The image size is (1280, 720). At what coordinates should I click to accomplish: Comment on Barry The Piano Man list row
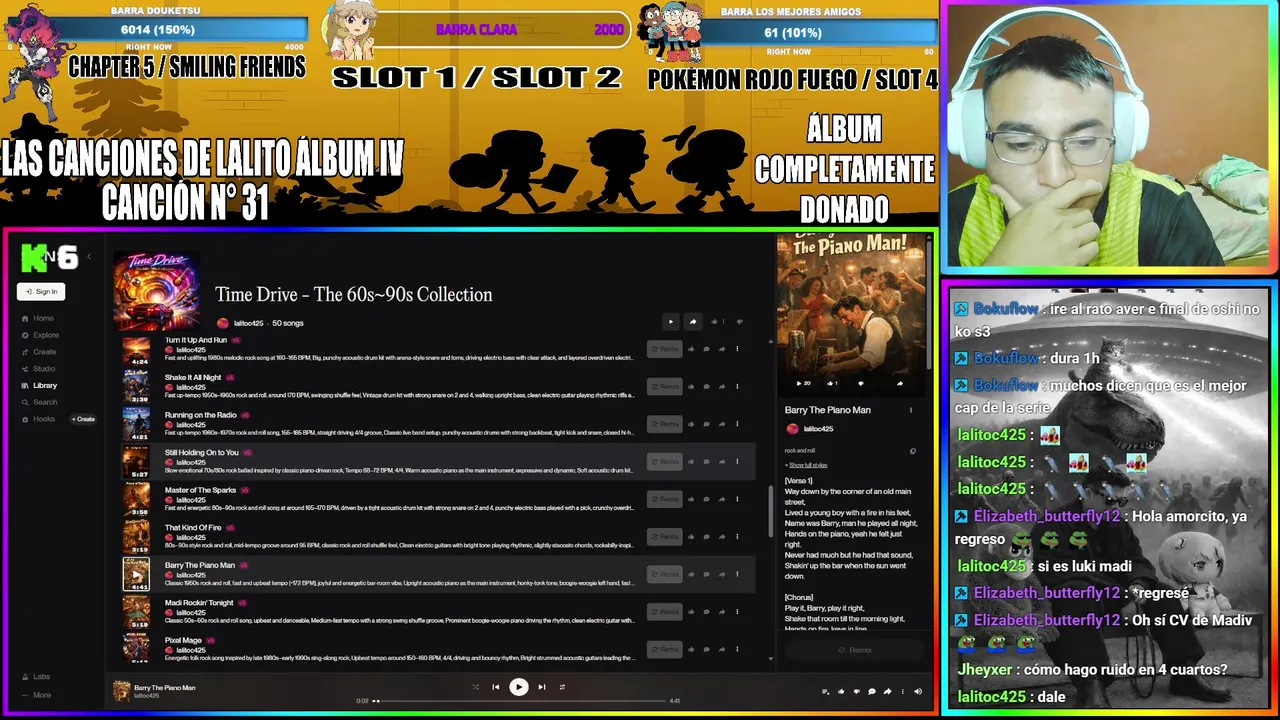coord(706,574)
